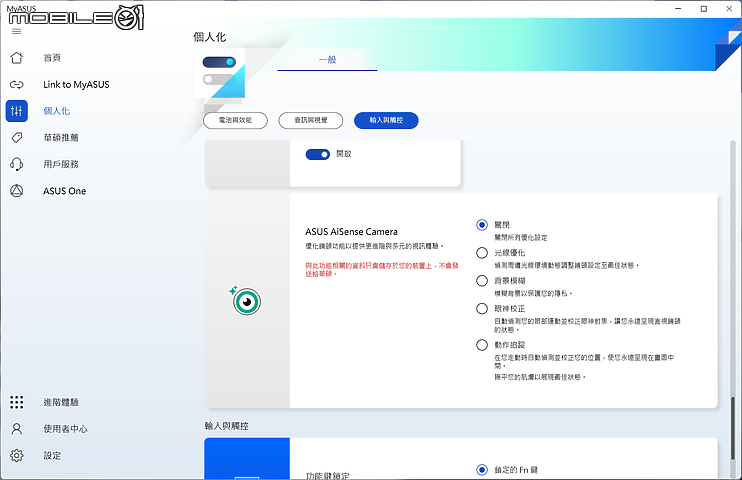Click the 使用者中心 person icon
742x480 pixels.
coord(17,429)
